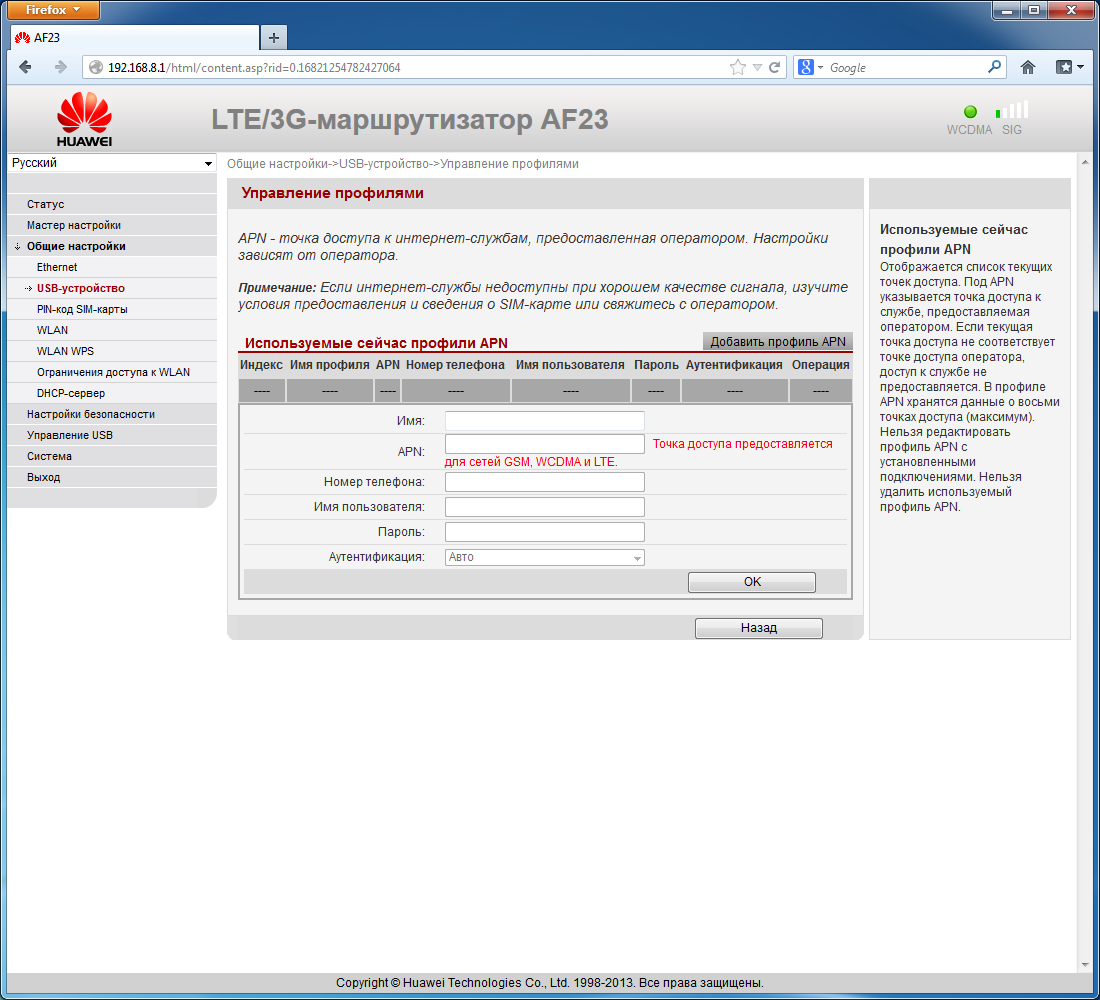The image size is (1100, 1000).
Task: Click the Имя профиля column header
Action: tap(330, 365)
